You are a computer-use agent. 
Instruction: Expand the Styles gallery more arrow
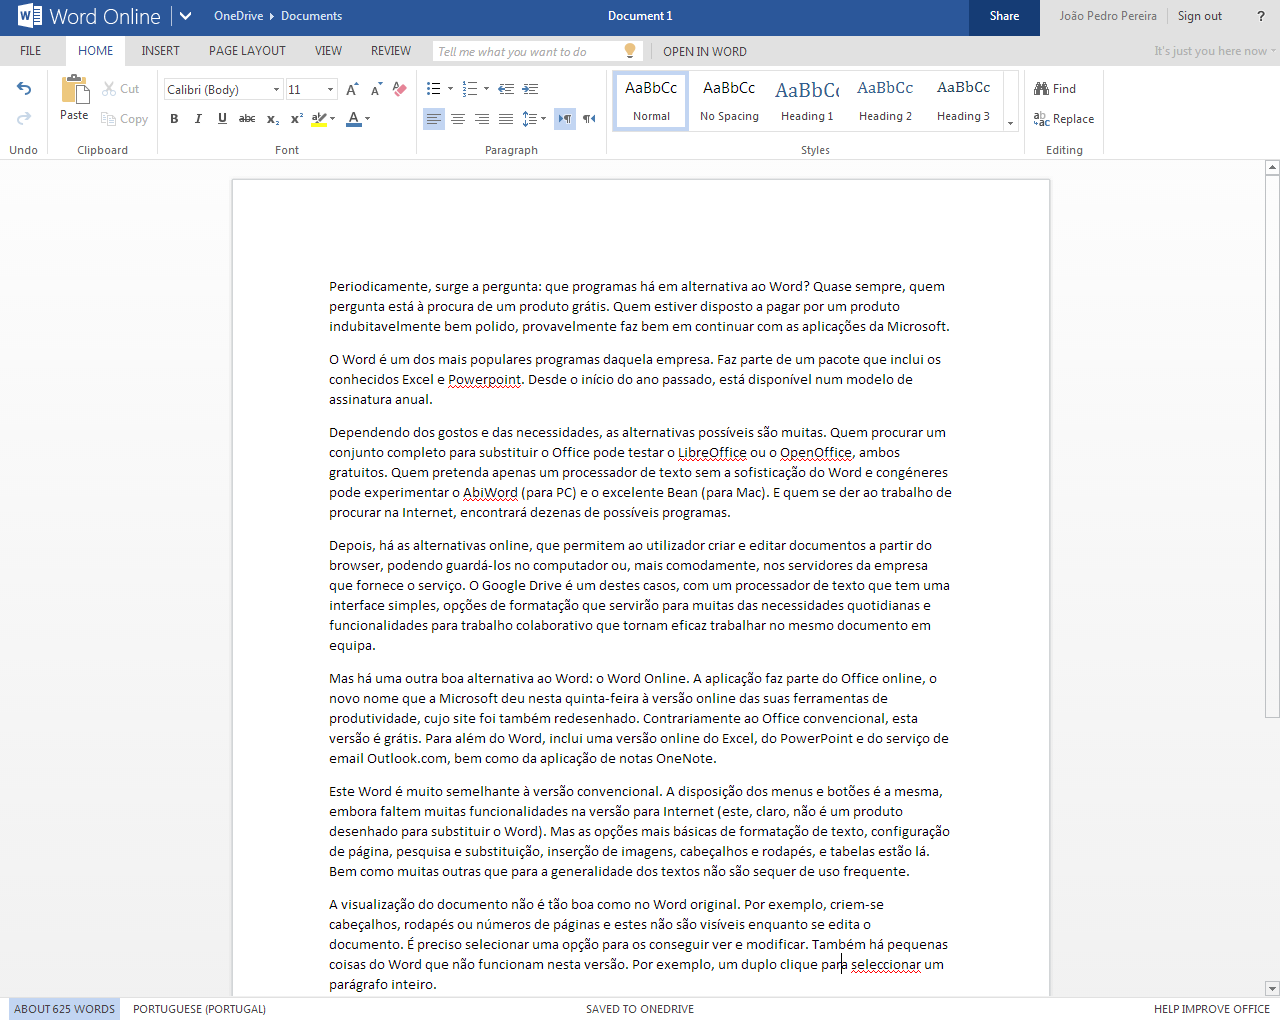(x=1010, y=123)
